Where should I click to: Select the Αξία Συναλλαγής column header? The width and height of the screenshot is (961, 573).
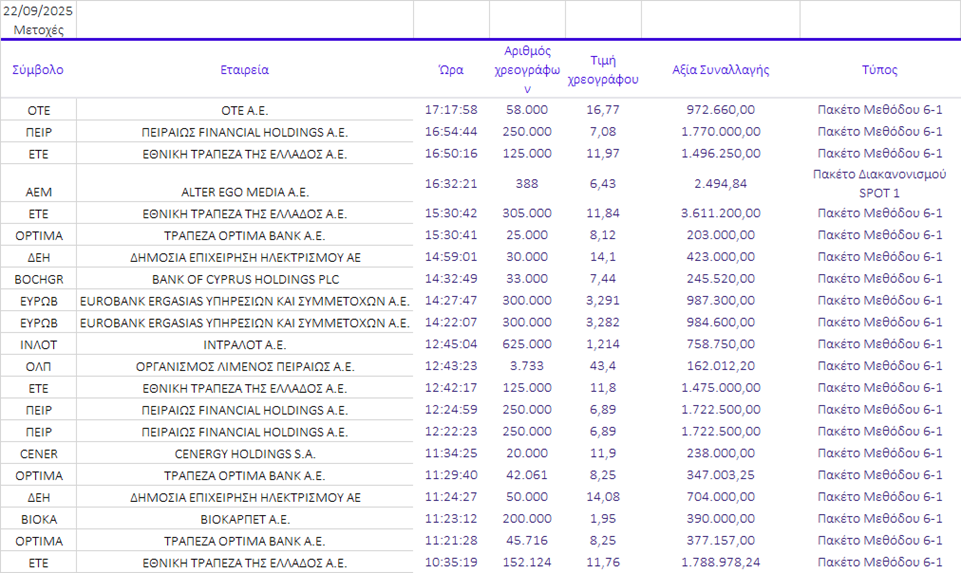tap(720, 70)
